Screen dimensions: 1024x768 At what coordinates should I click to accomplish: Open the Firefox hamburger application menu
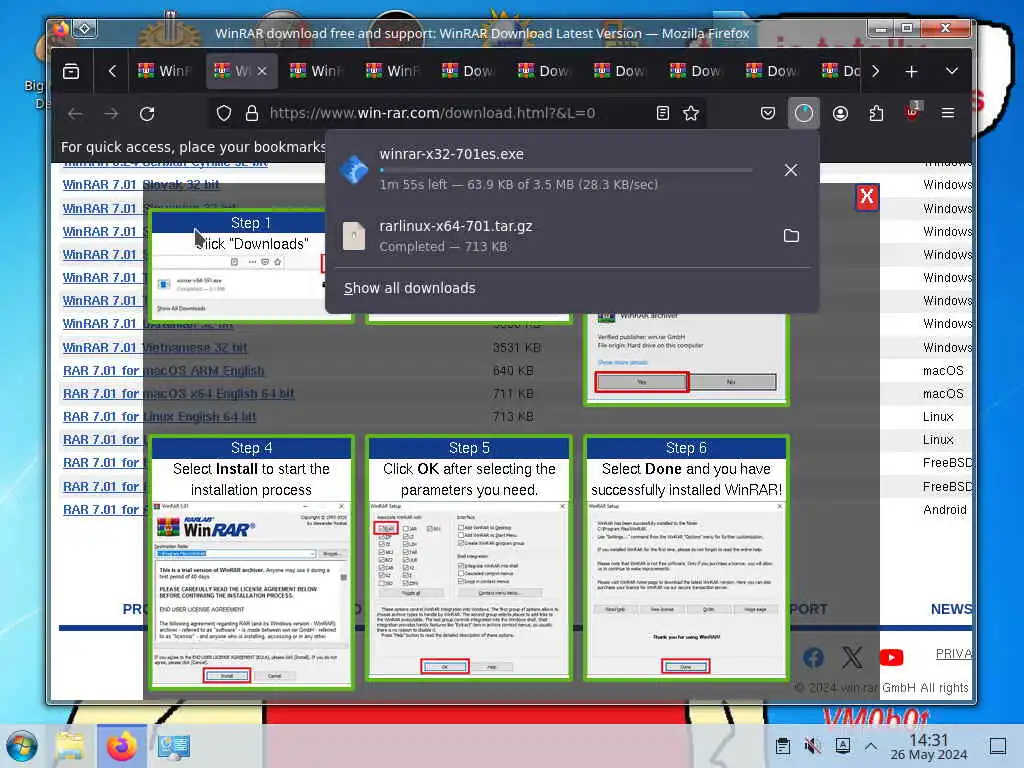coord(948,114)
